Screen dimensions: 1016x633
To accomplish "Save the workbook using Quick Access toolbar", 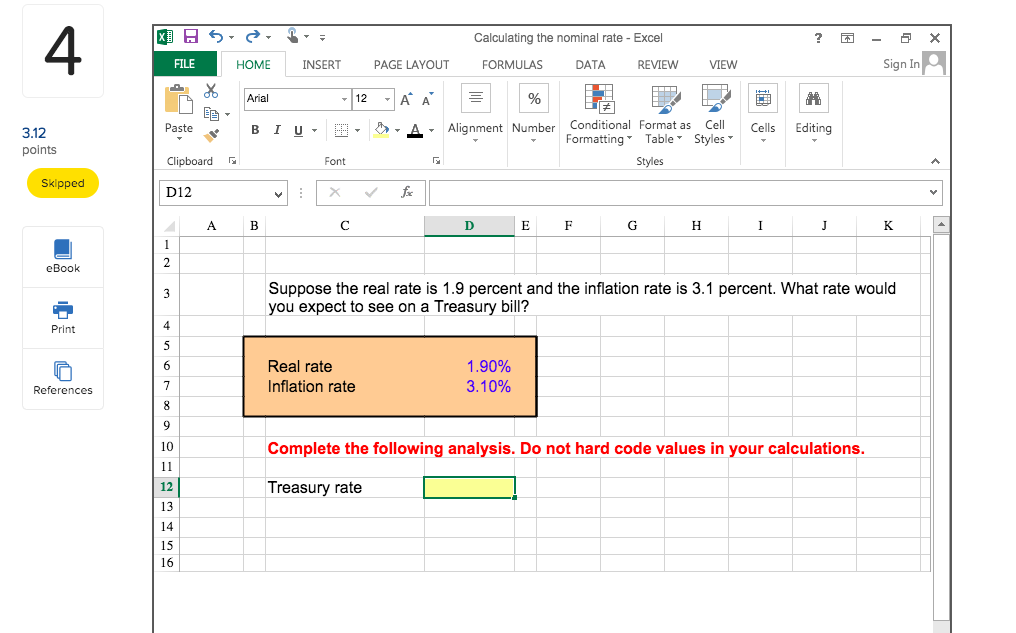I will click(191, 36).
